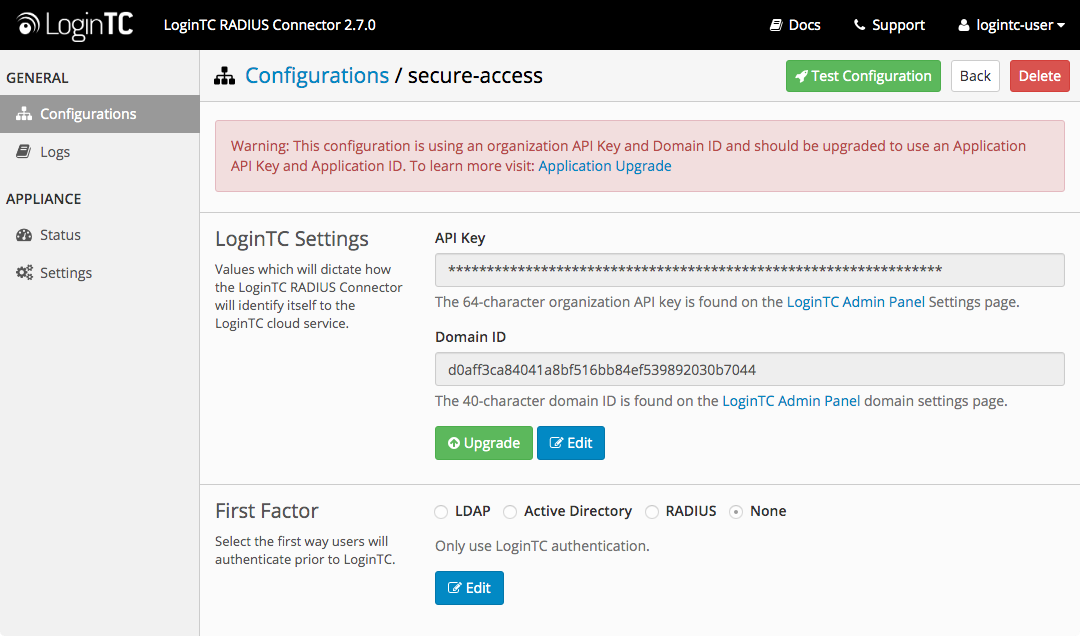Select the LDAP first factor option
The height and width of the screenshot is (636, 1080).
click(x=442, y=512)
